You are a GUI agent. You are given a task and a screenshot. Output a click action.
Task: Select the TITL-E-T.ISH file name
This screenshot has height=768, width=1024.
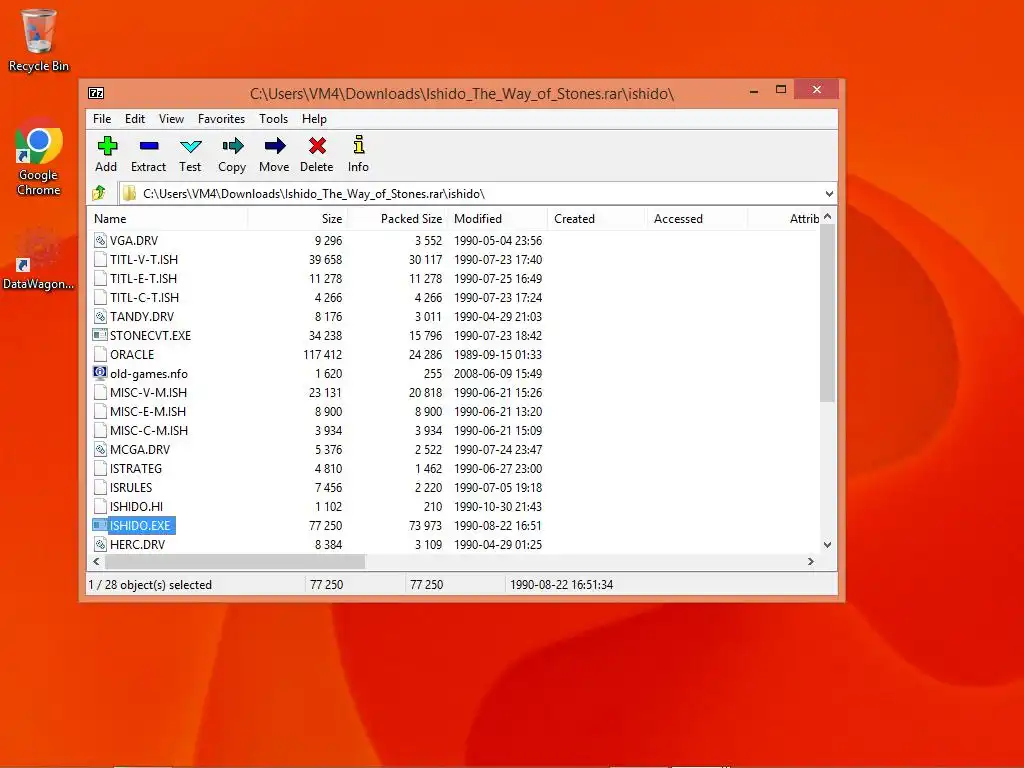(143, 278)
